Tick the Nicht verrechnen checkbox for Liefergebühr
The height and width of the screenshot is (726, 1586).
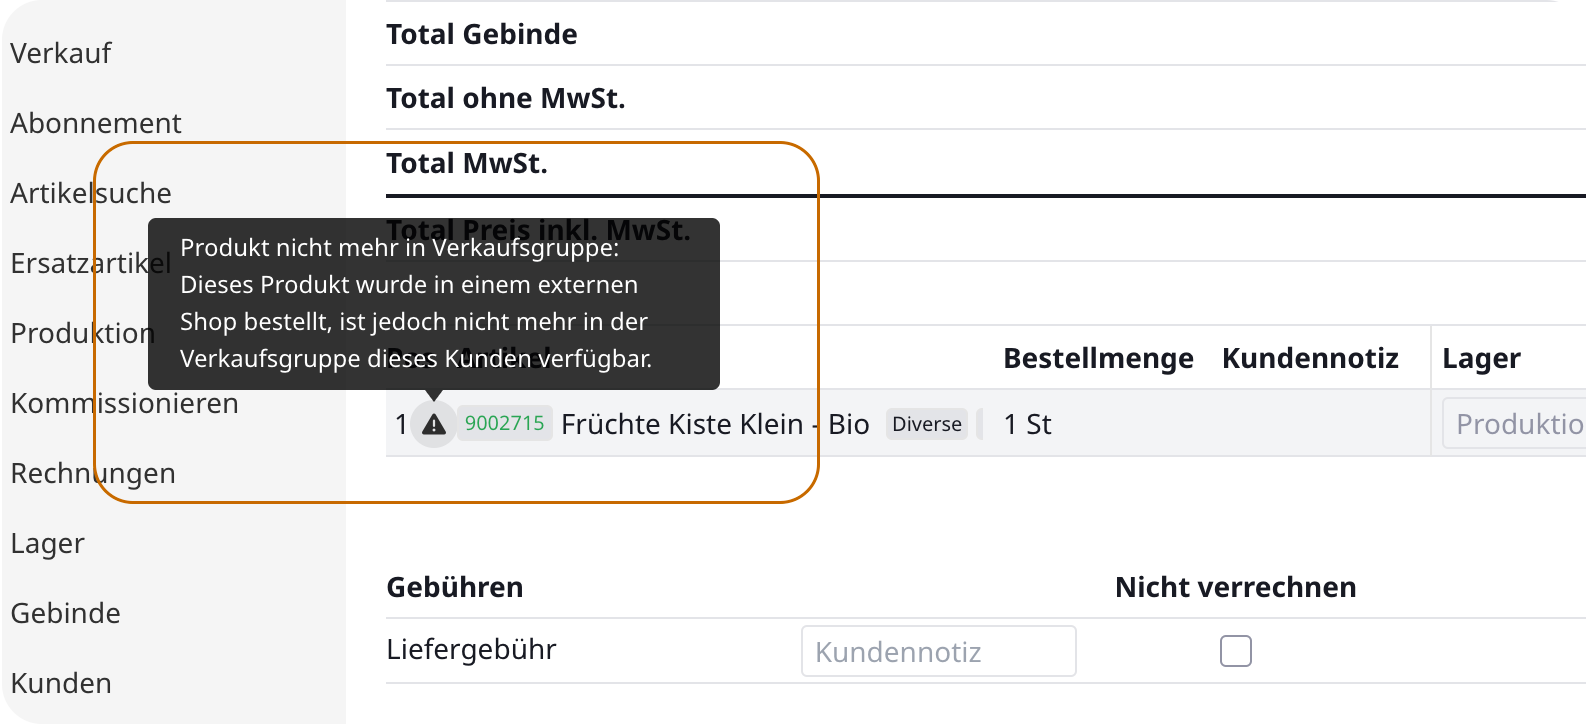coord(1236,651)
